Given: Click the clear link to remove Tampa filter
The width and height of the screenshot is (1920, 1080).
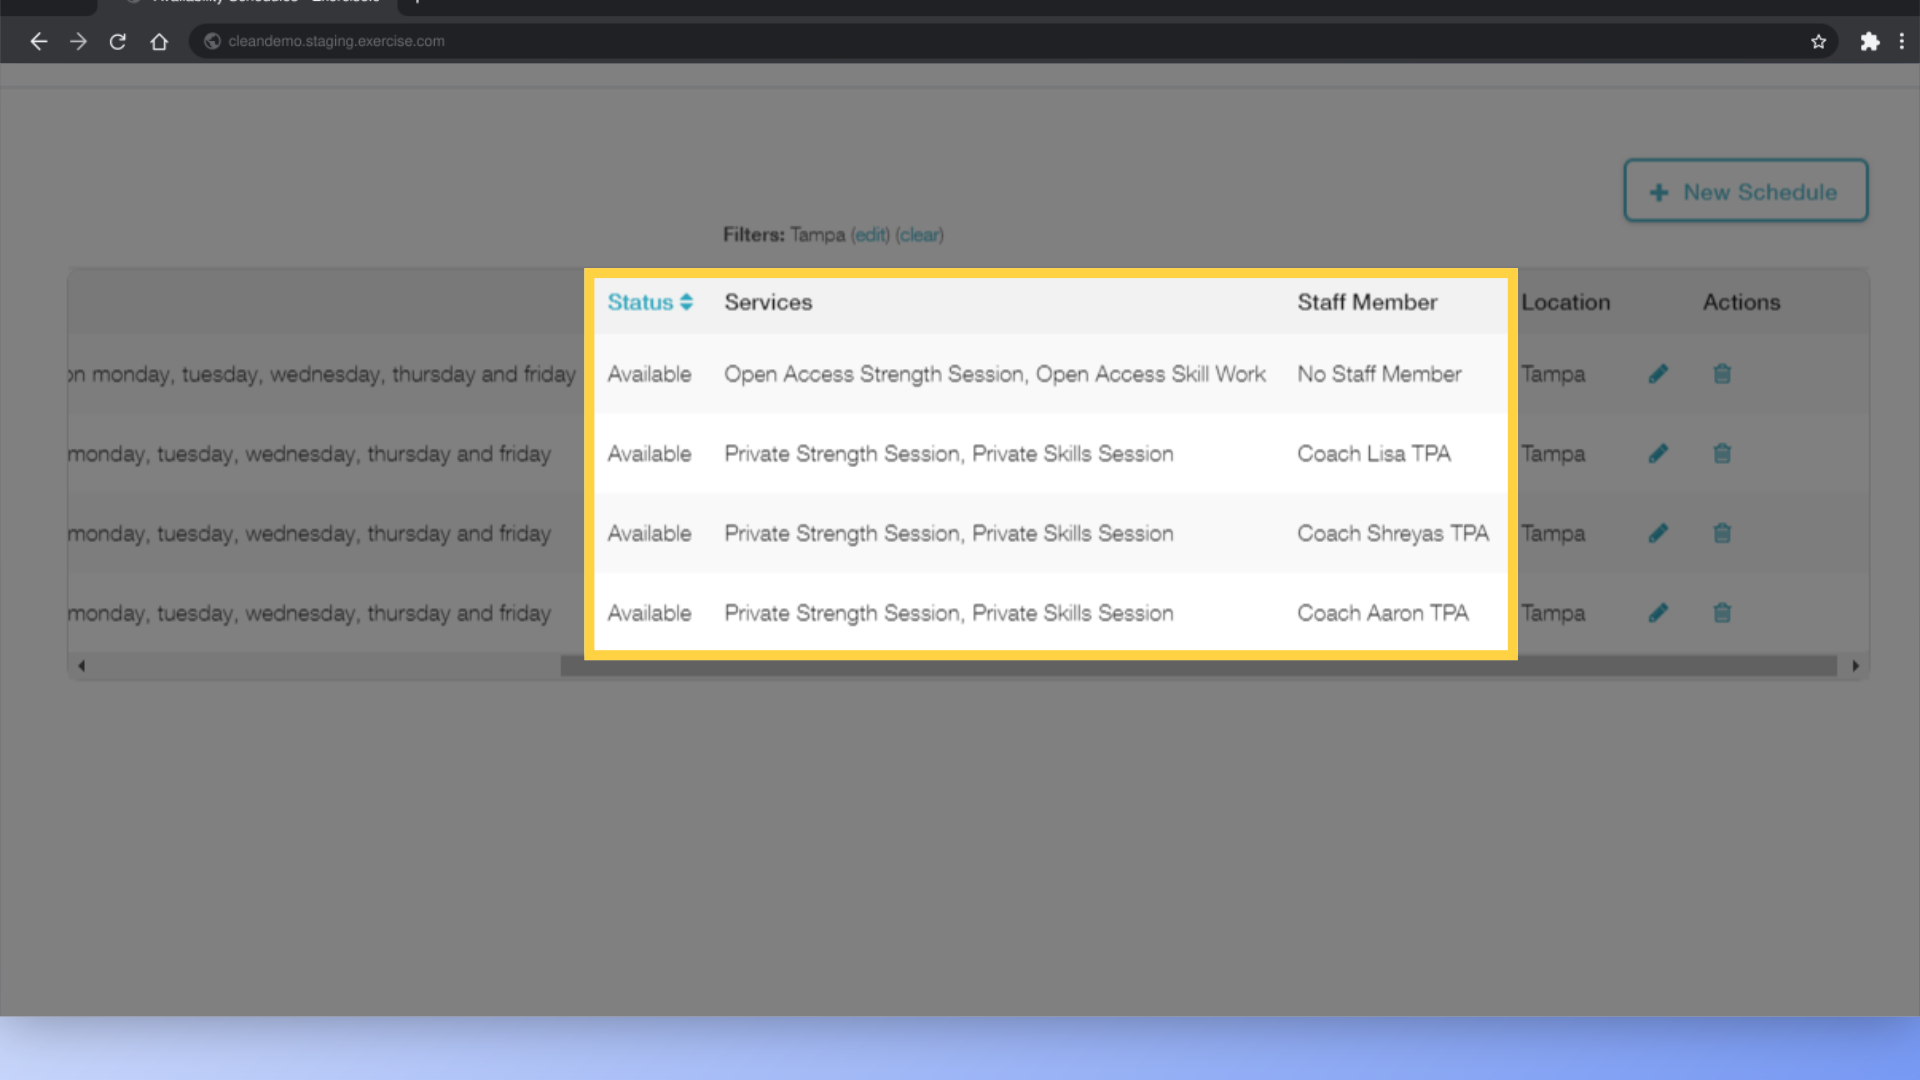Looking at the screenshot, I should pyautogui.click(x=919, y=235).
